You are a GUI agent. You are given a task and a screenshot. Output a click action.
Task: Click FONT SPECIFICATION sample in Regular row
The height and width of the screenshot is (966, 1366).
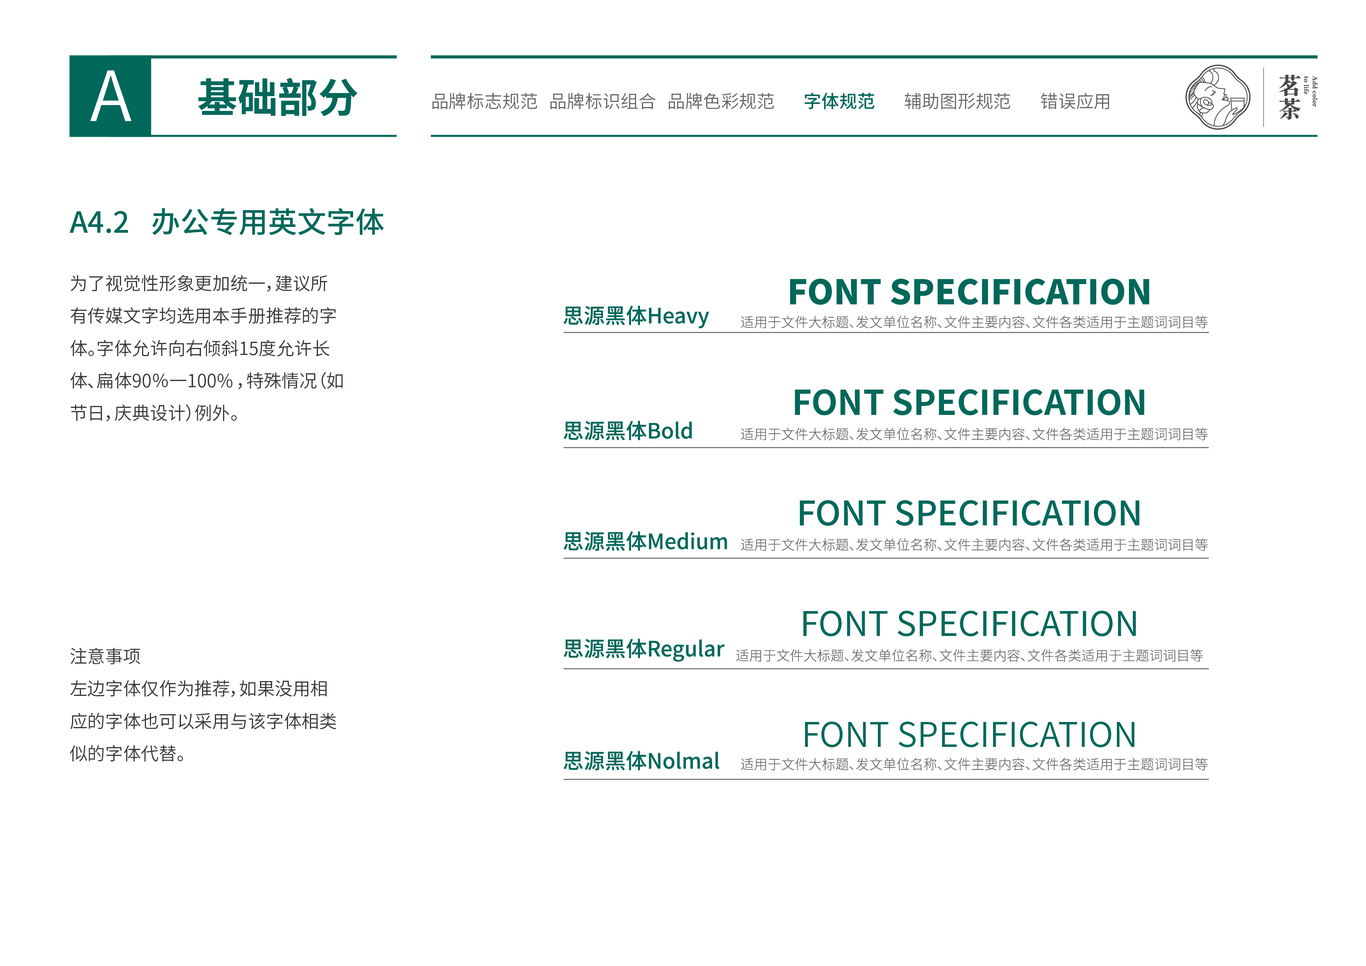point(969,625)
